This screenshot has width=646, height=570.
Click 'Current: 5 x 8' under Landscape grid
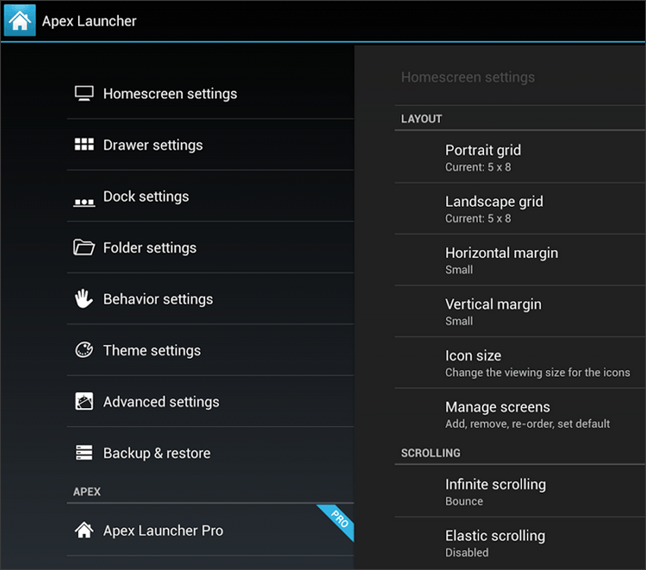478,218
